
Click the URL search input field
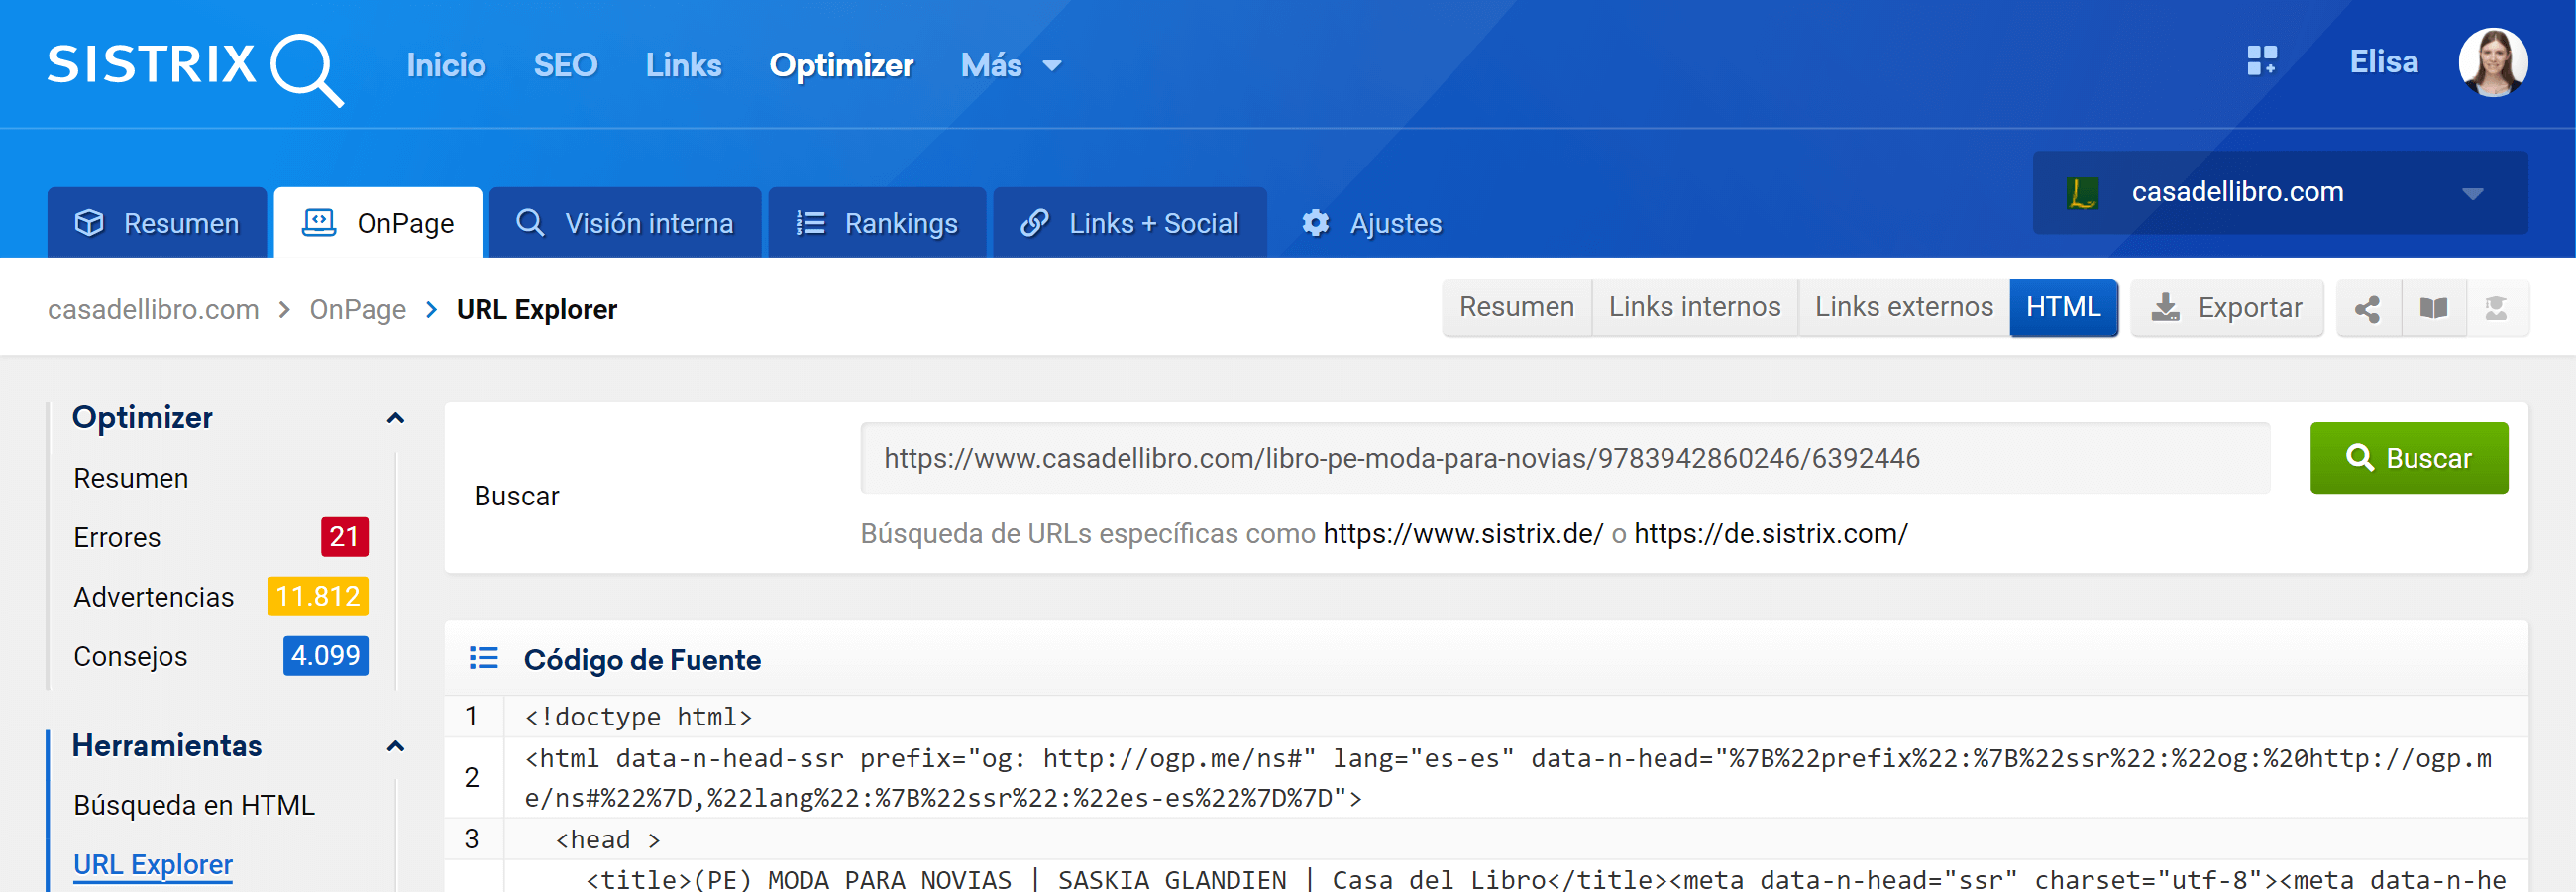(x=1563, y=459)
